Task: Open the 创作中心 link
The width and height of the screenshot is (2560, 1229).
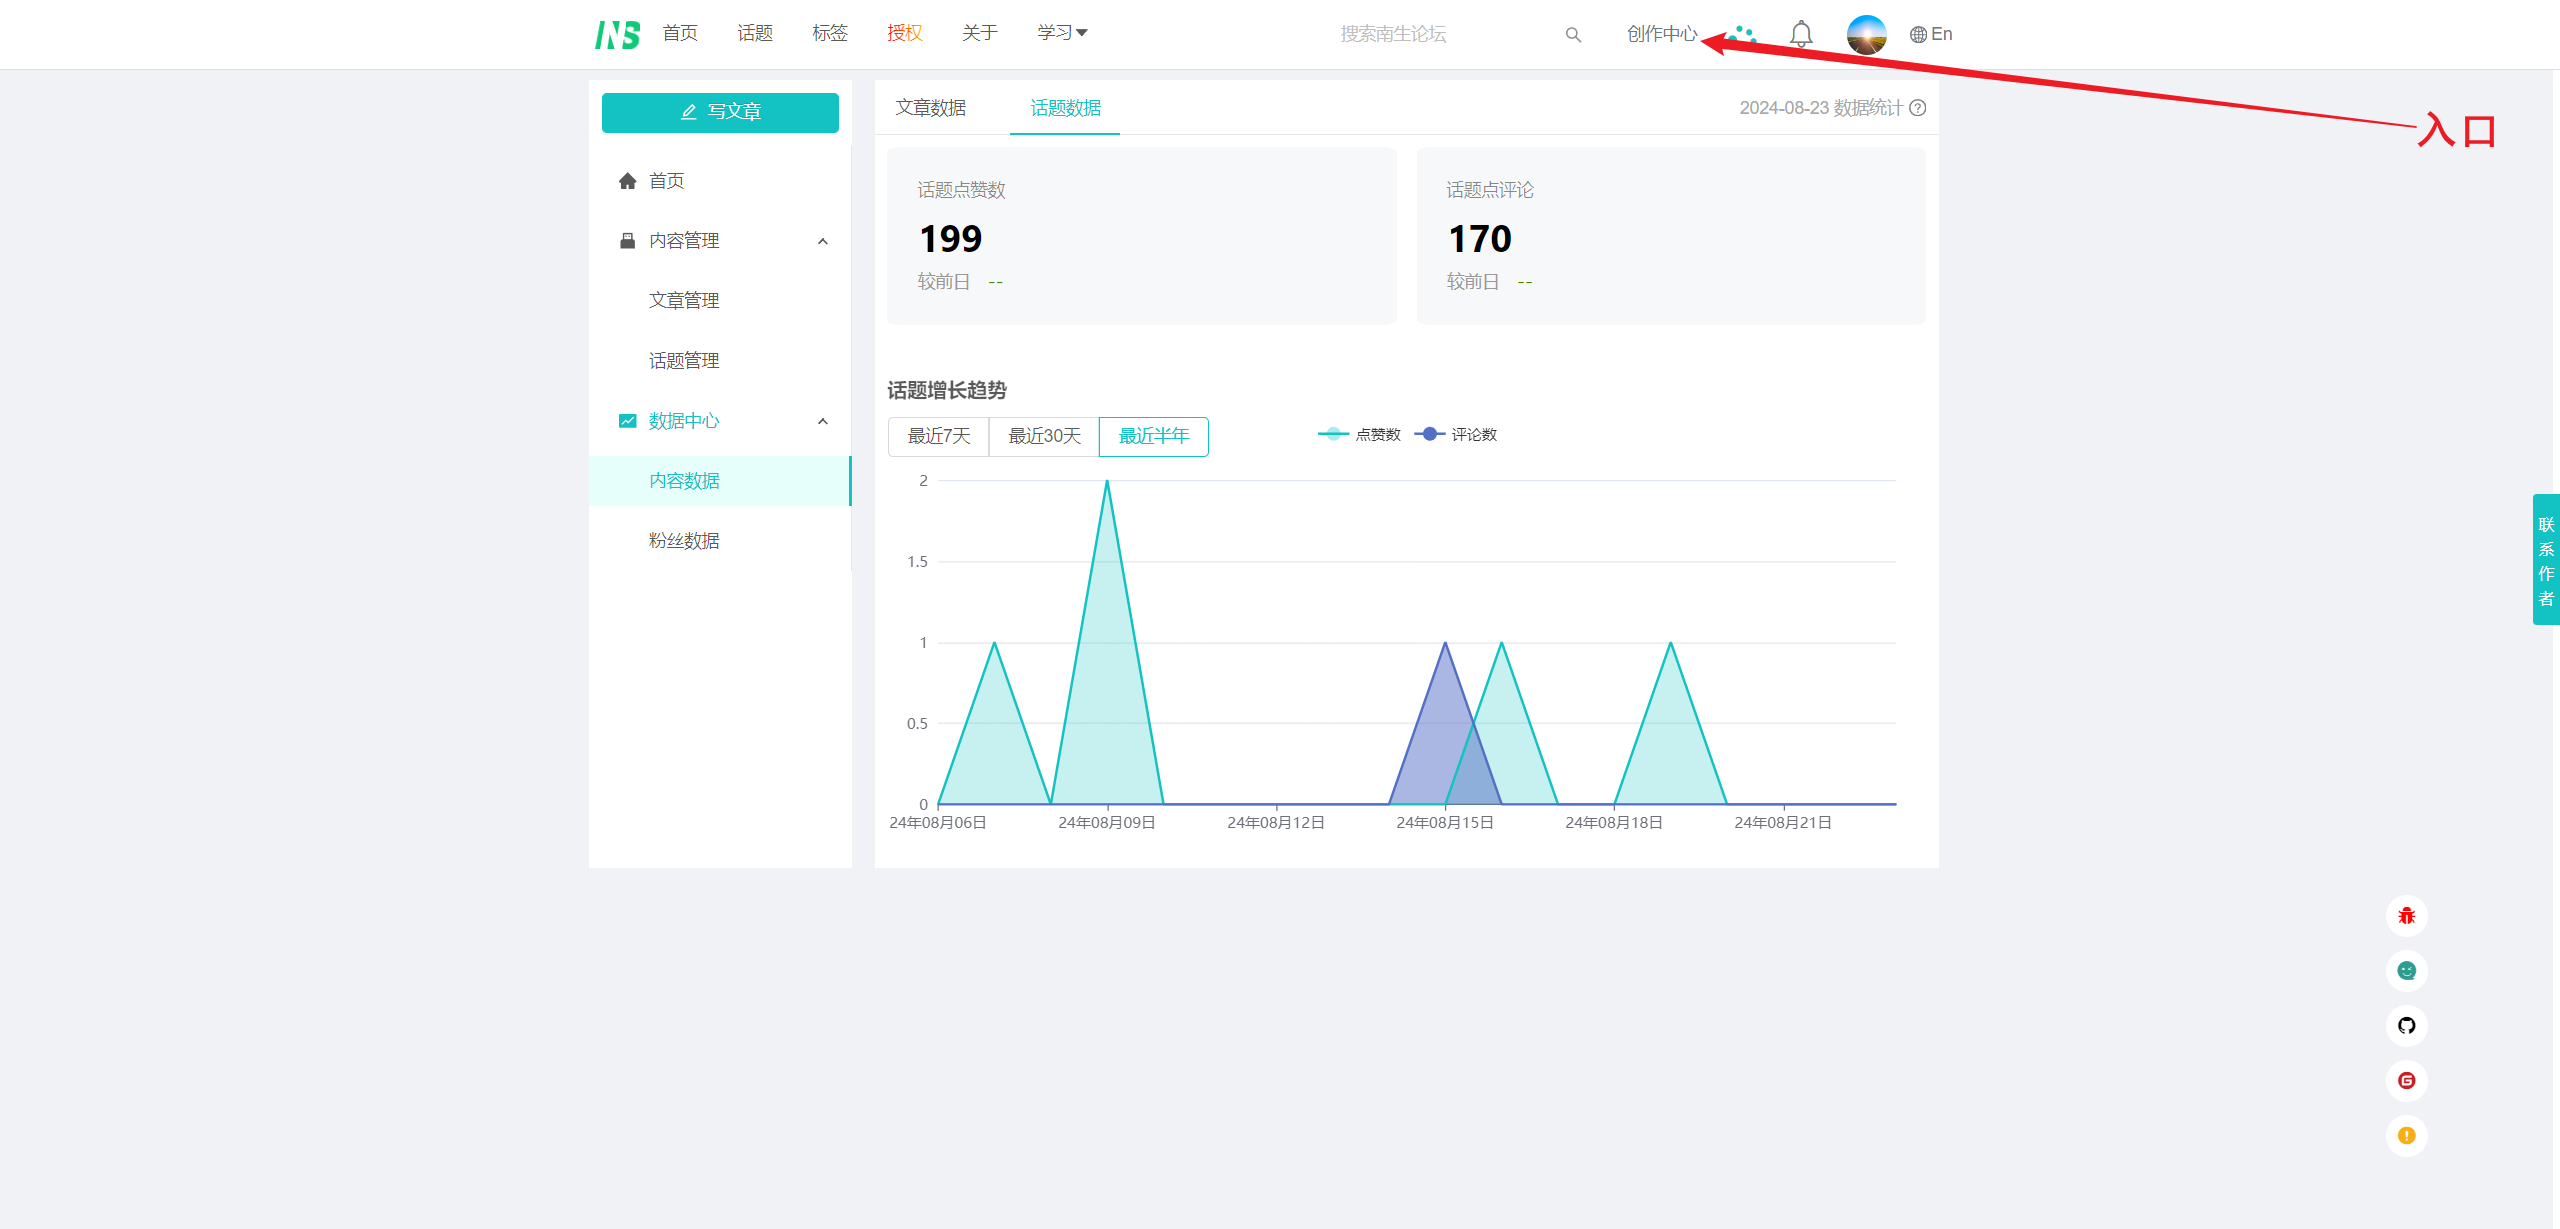Action: [x=1661, y=34]
